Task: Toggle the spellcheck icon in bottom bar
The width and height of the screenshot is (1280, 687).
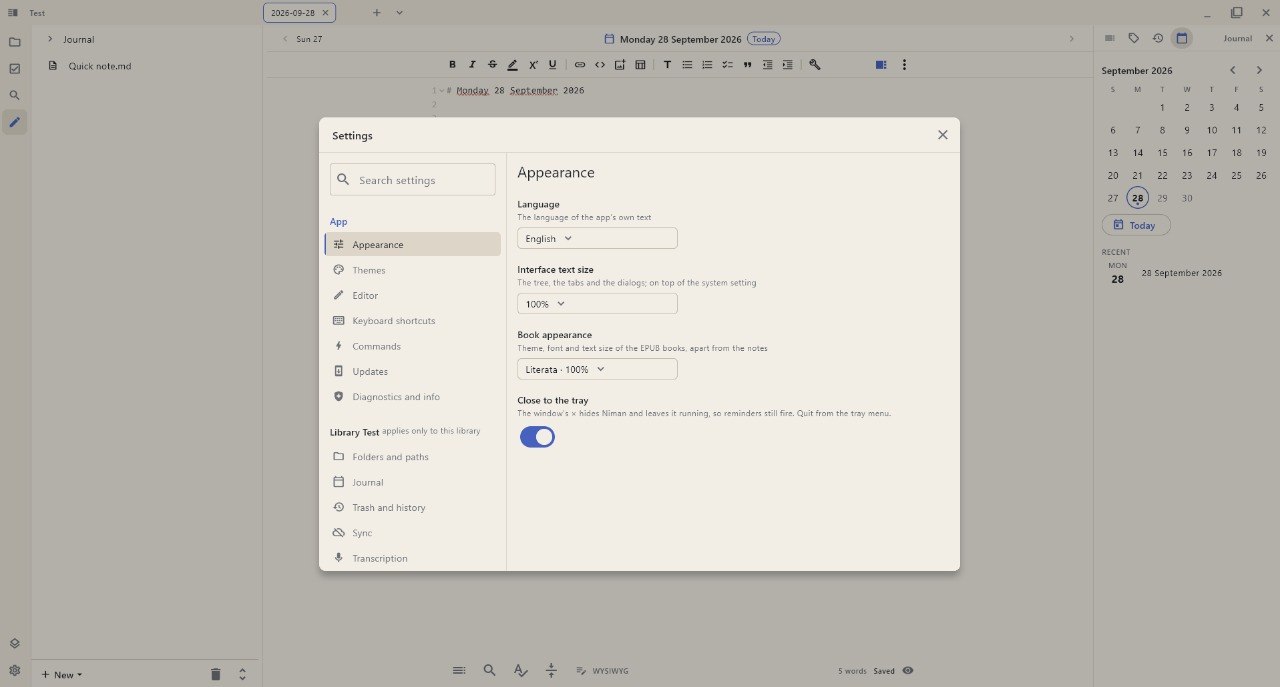Action: (520, 670)
